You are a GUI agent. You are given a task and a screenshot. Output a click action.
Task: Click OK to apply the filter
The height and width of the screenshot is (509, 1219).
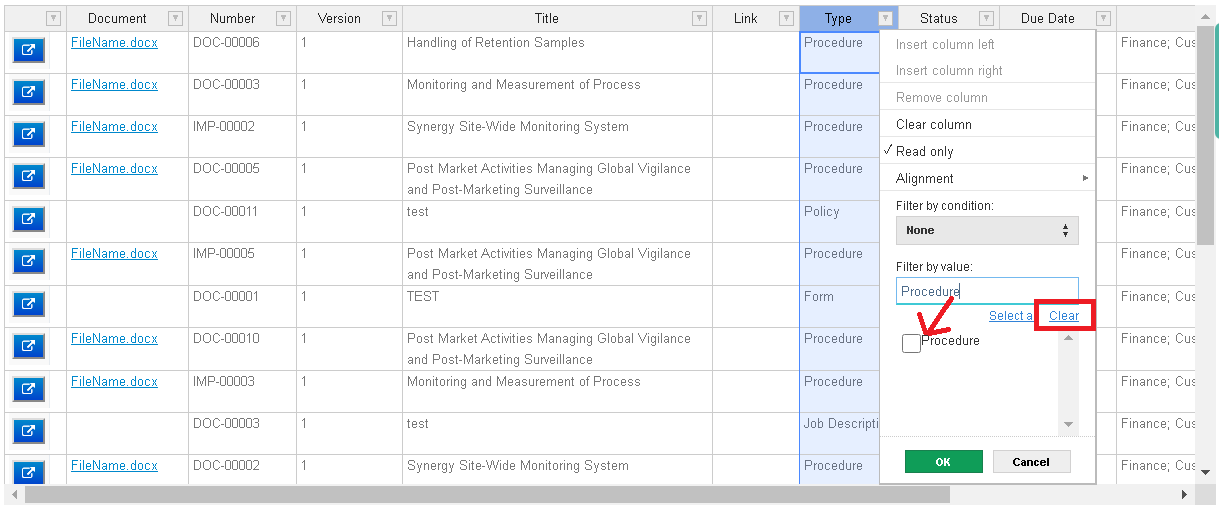point(943,462)
